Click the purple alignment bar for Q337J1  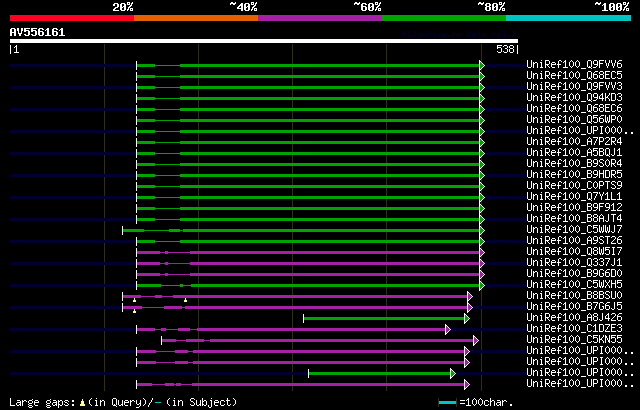pyautogui.click(x=308, y=264)
